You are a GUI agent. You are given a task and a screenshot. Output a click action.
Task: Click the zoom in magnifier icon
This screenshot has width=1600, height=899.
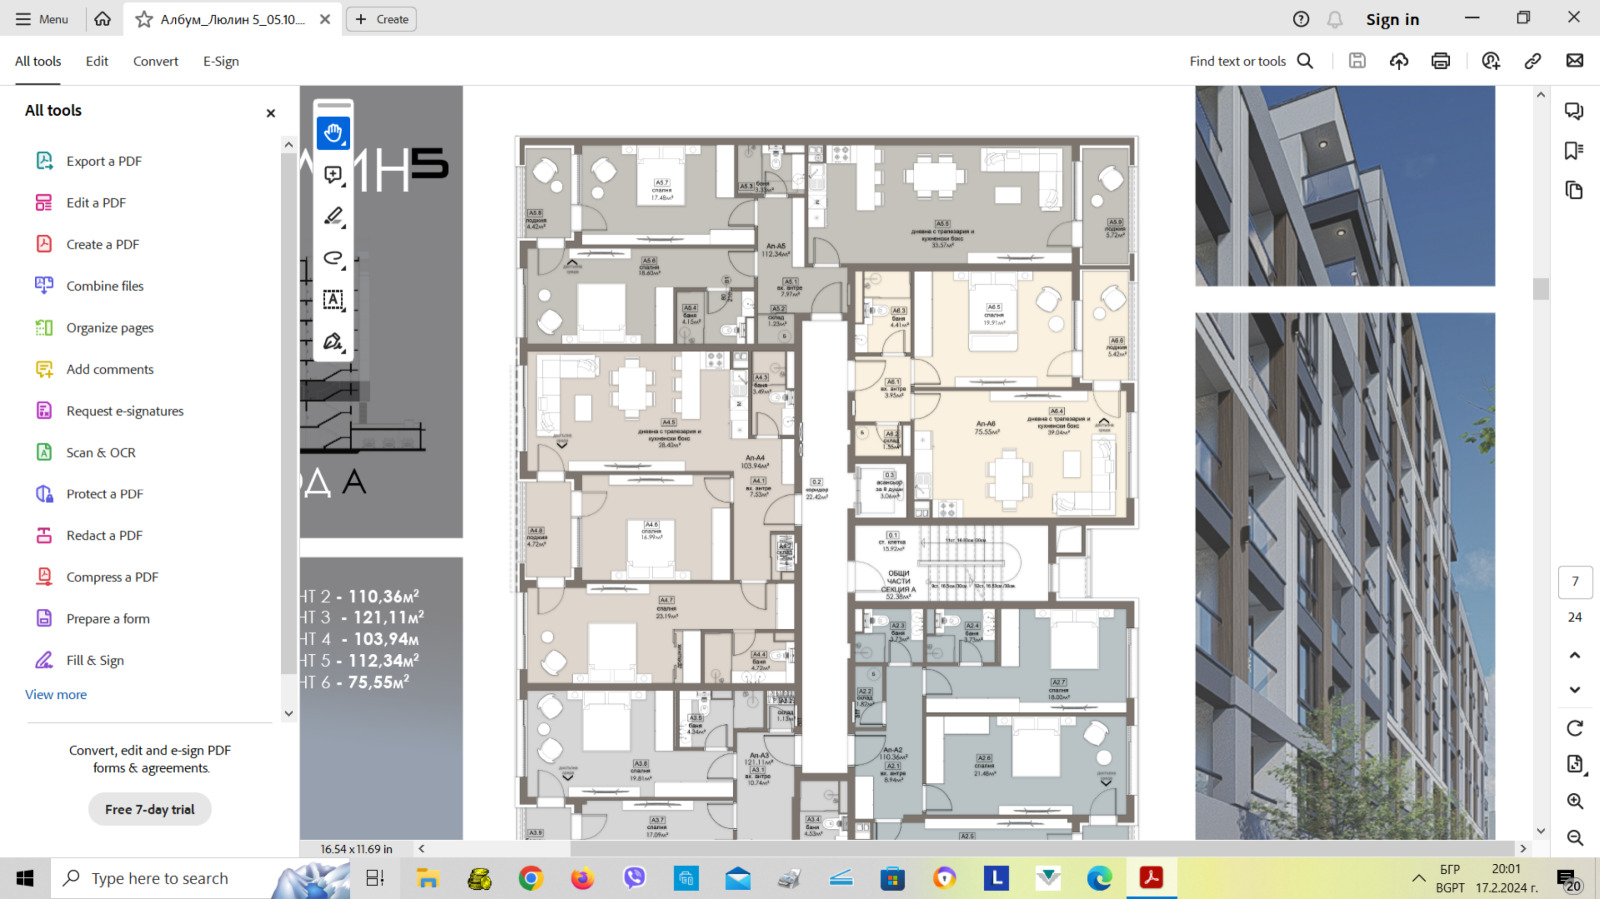tap(1575, 801)
